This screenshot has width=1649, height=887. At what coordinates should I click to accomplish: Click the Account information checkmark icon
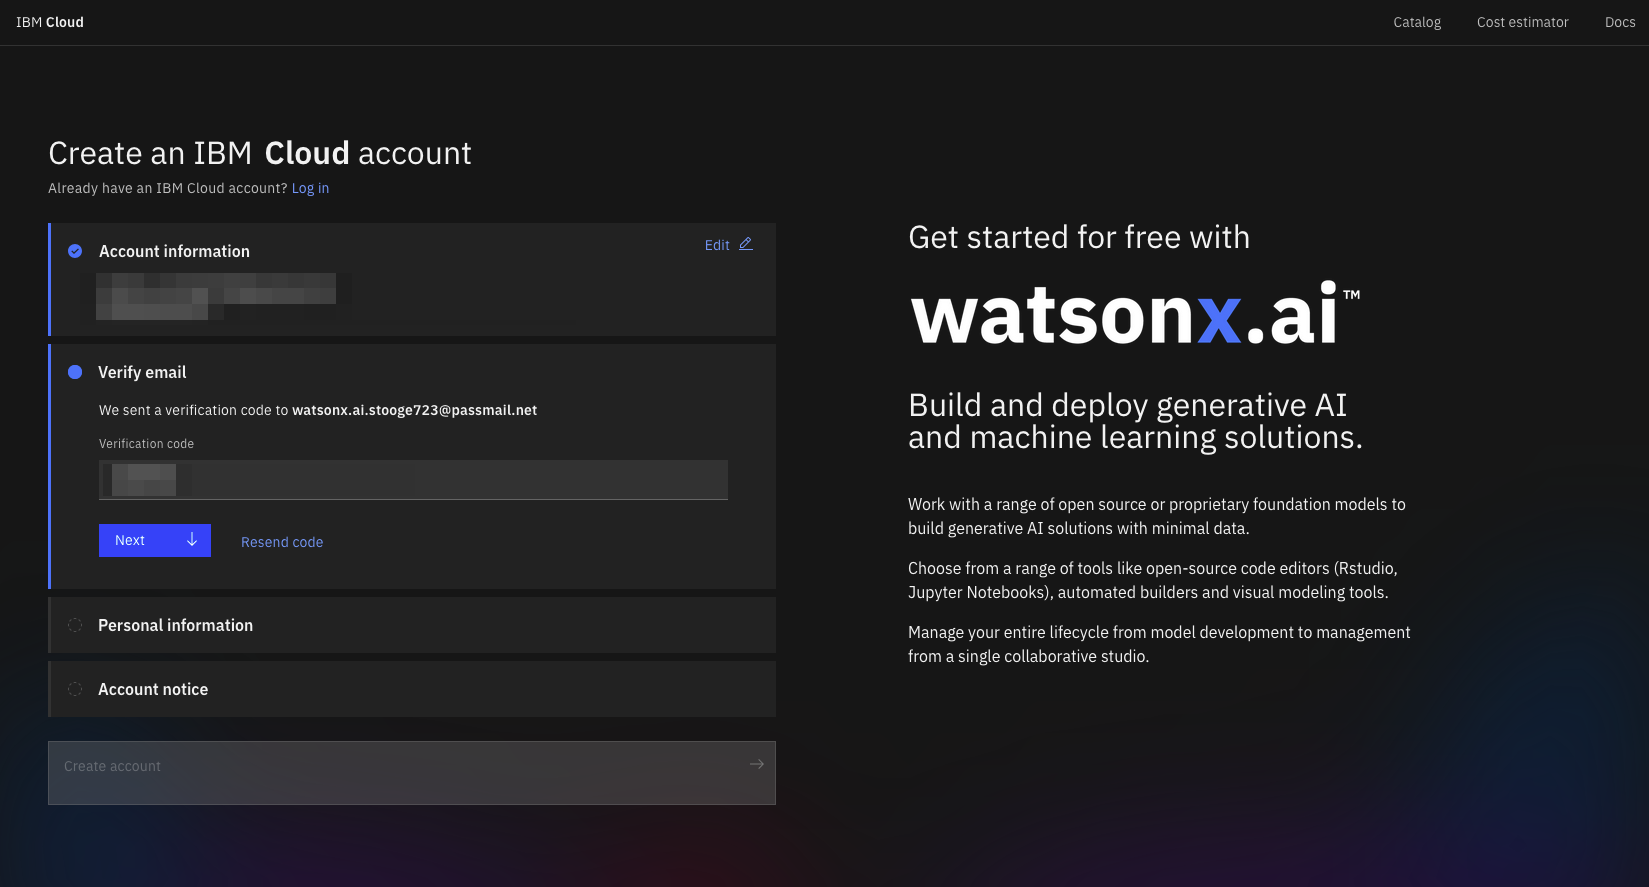(x=75, y=251)
